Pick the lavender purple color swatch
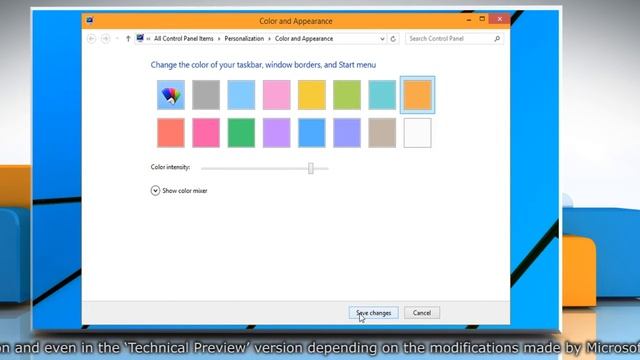Image resolution: width=640 pixels, height=360 pixels. 276,133
